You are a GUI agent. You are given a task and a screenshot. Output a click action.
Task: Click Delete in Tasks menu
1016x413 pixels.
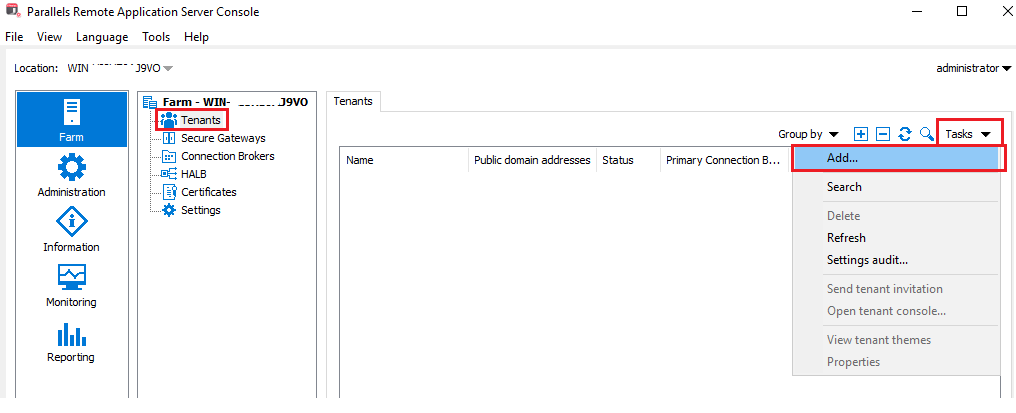tap(896, 216)
